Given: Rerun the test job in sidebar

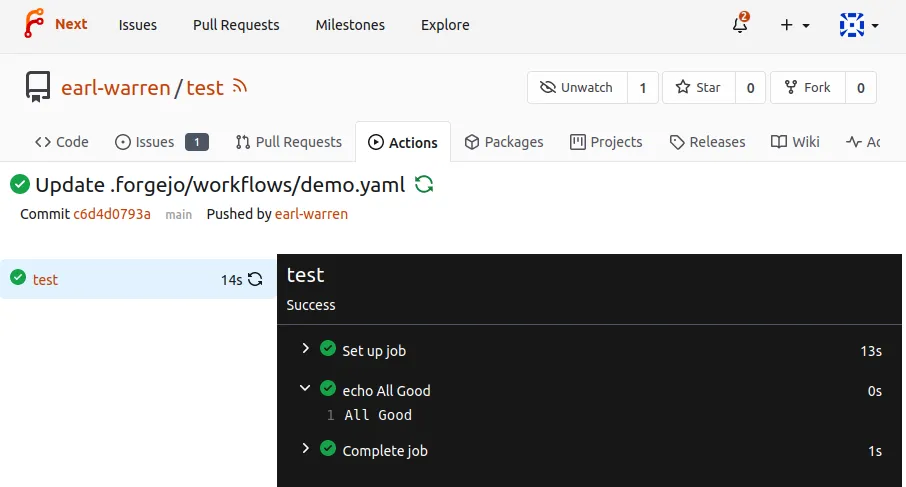Looking at the screenshot, I should [x=256, y=280].
